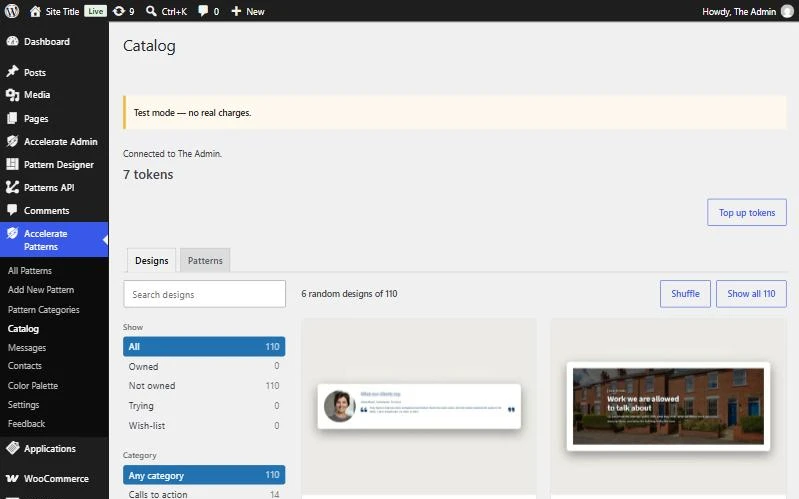Open the Contacts submenu link

[x=24, y=366]
